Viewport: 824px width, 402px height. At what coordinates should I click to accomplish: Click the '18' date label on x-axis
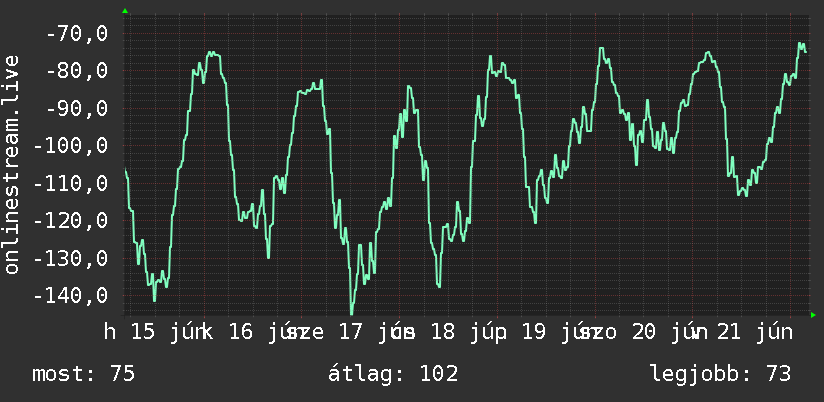(443, 332)
